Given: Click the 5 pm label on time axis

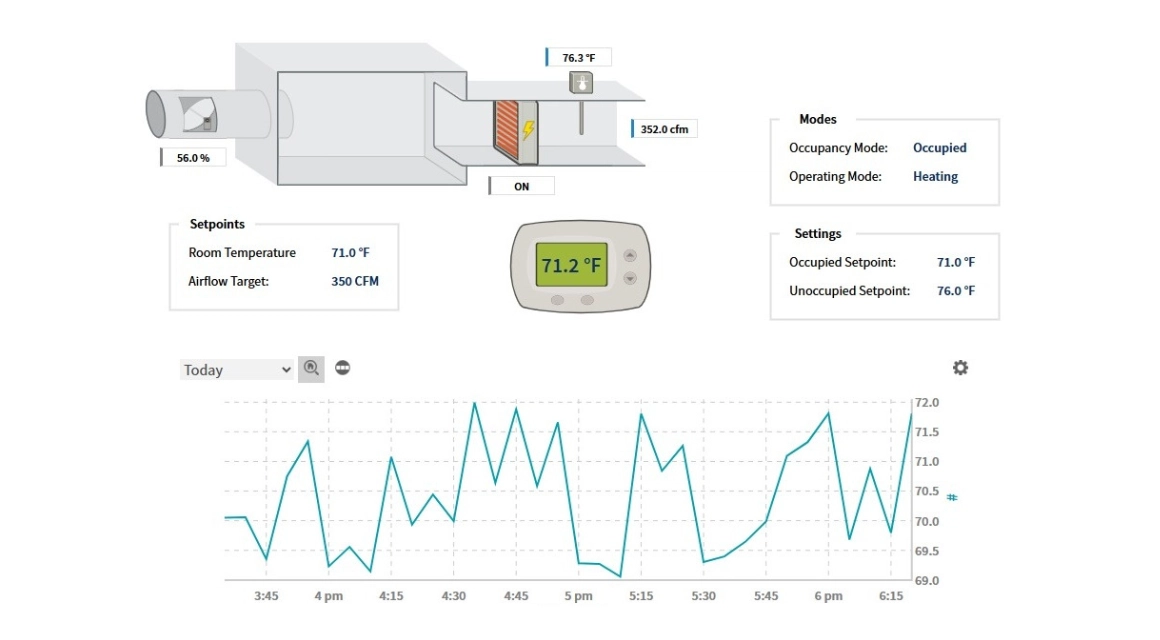Looking at the screenshot, I should click(579, 596).
